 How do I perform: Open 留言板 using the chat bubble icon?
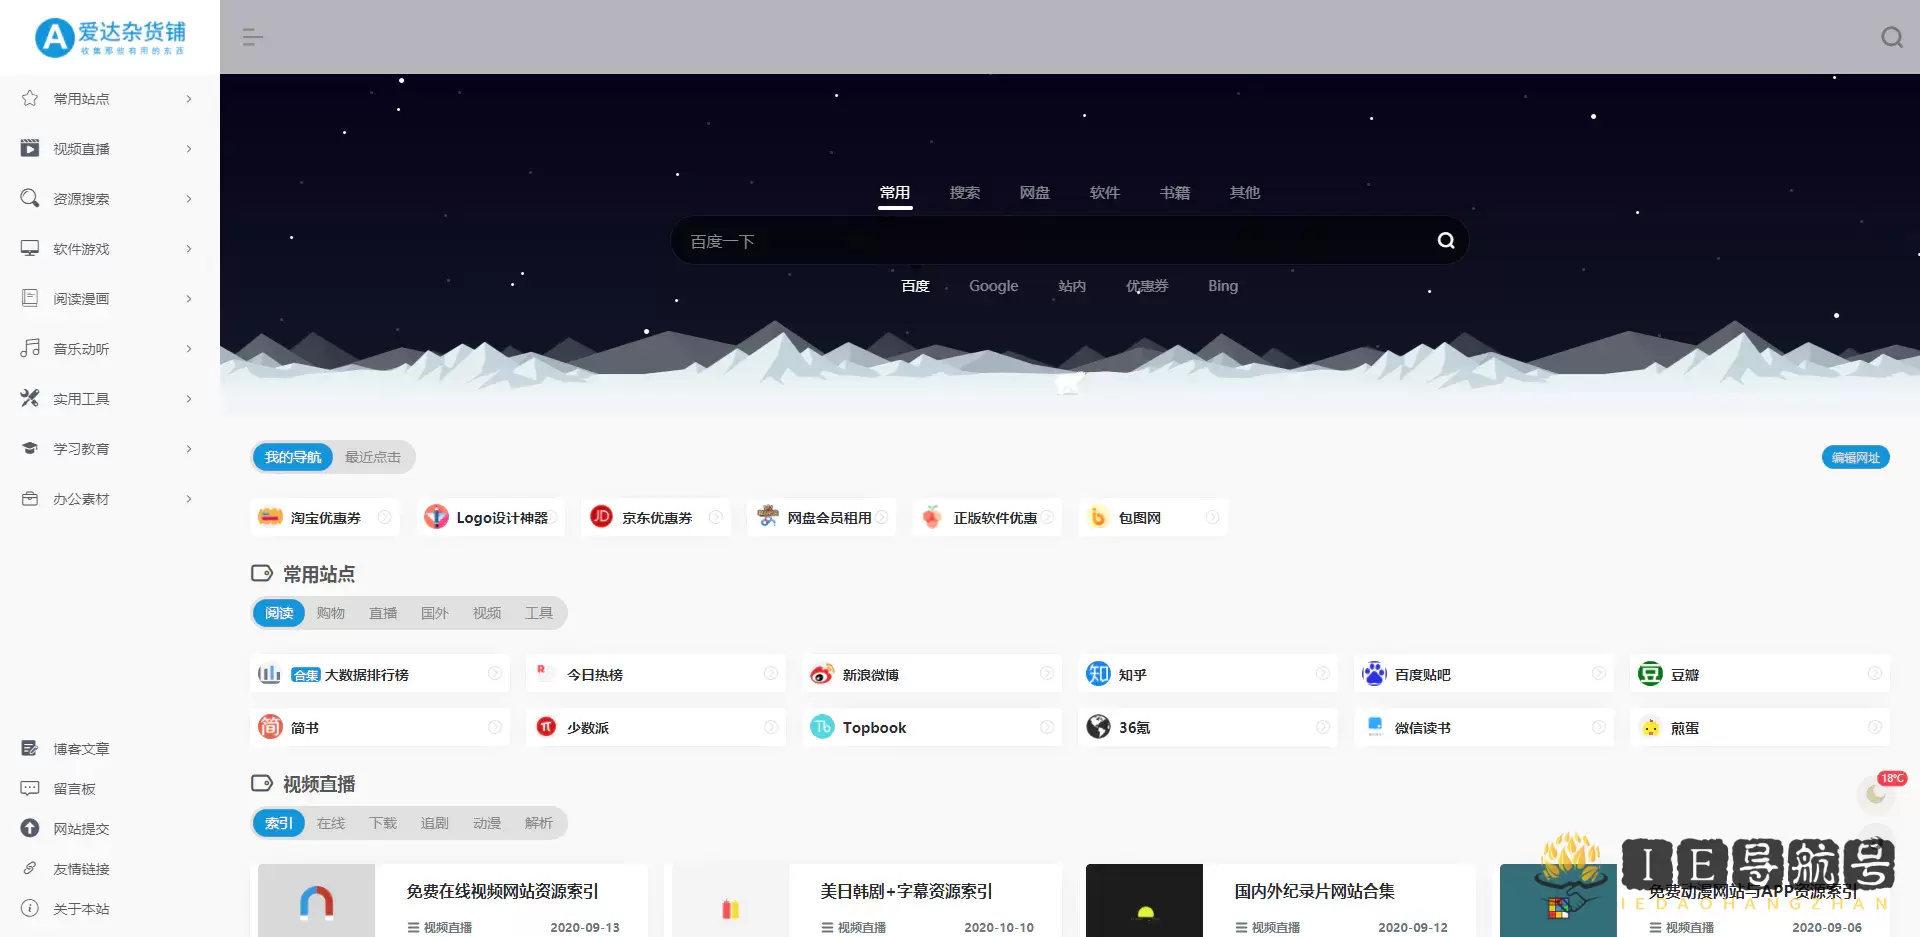(x=30, y=788)
